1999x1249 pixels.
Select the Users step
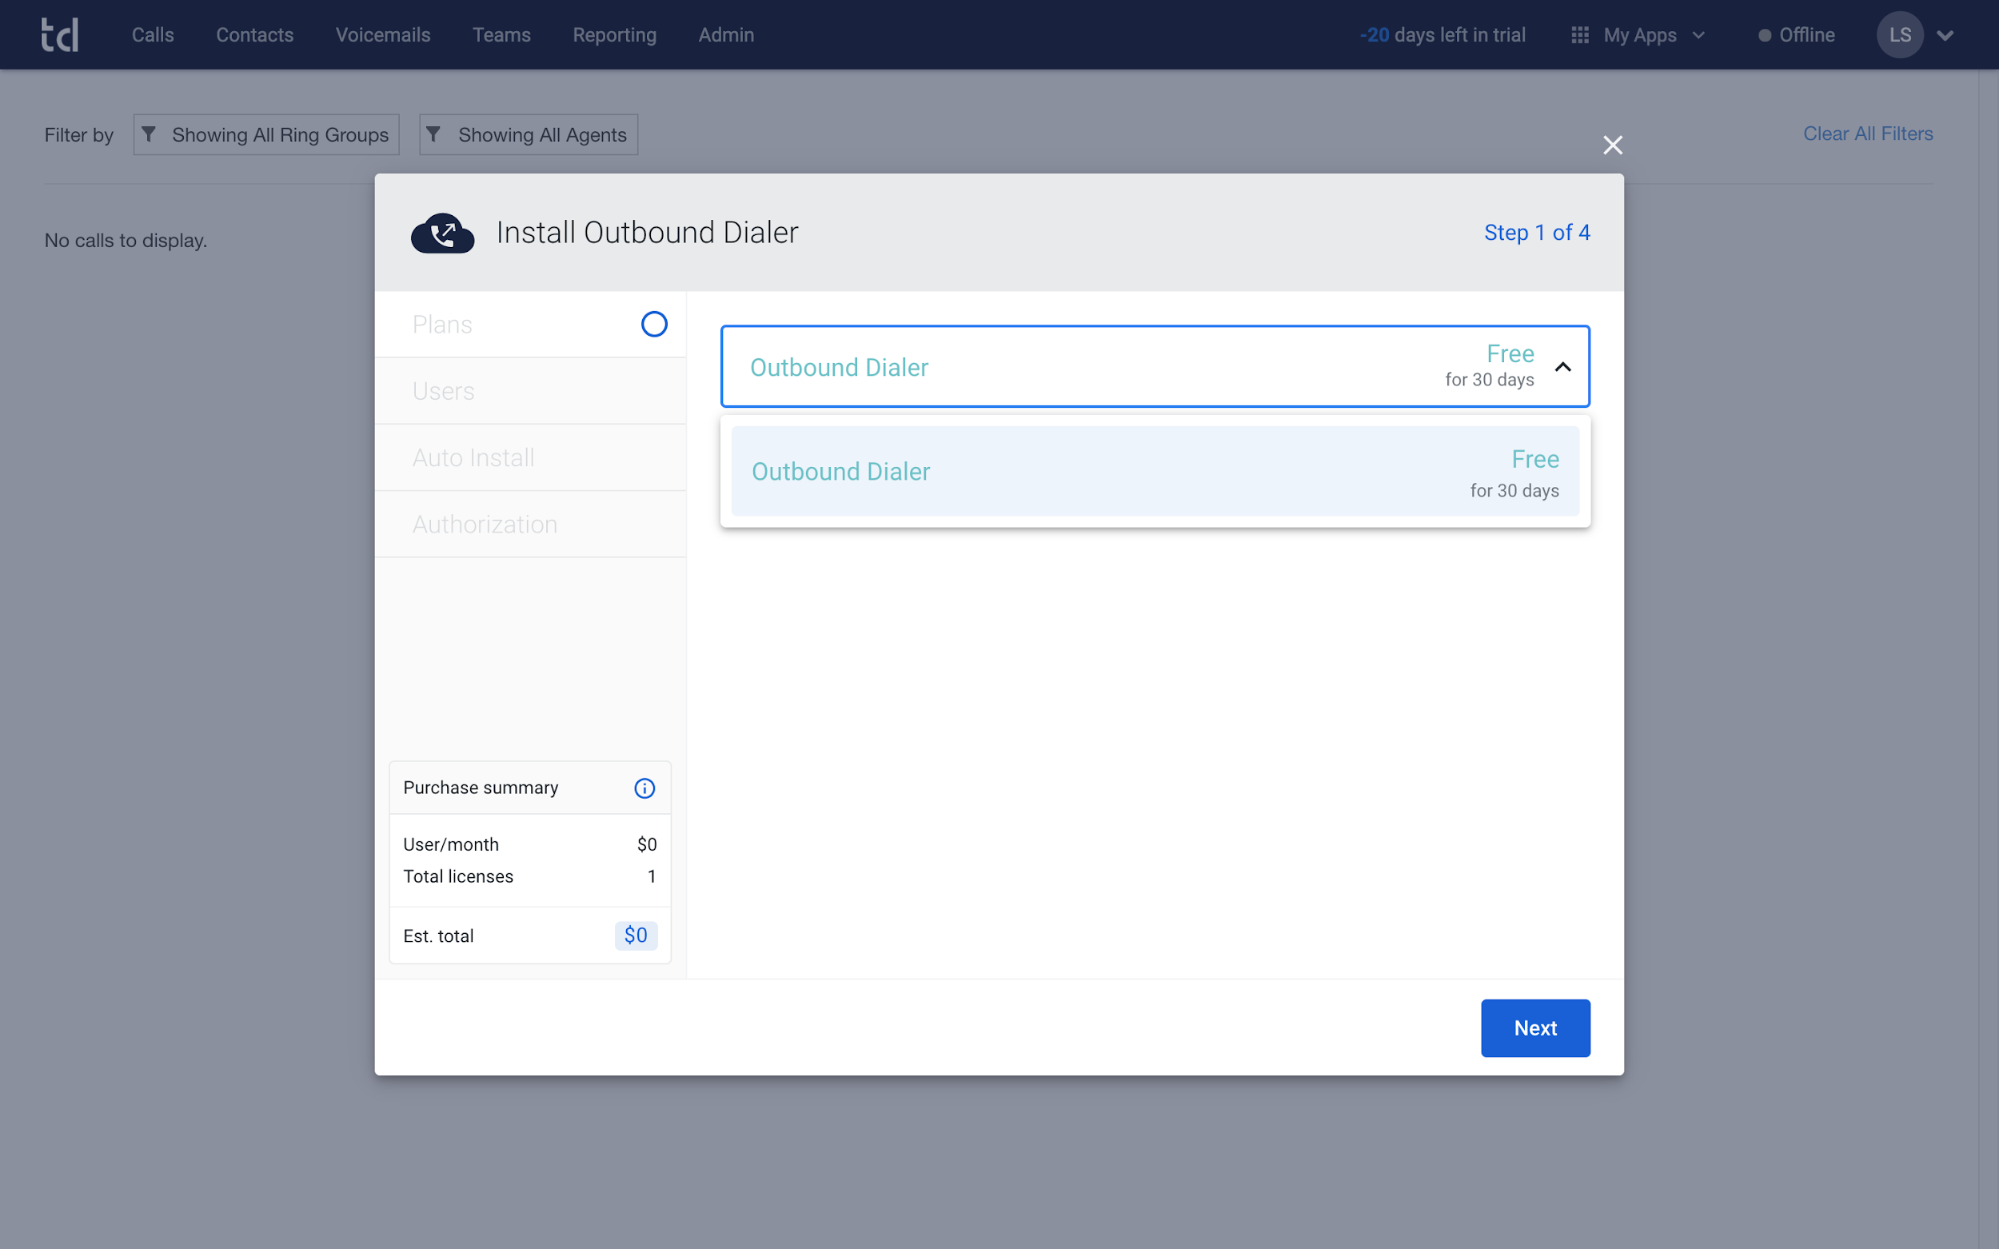click(530, 391)
